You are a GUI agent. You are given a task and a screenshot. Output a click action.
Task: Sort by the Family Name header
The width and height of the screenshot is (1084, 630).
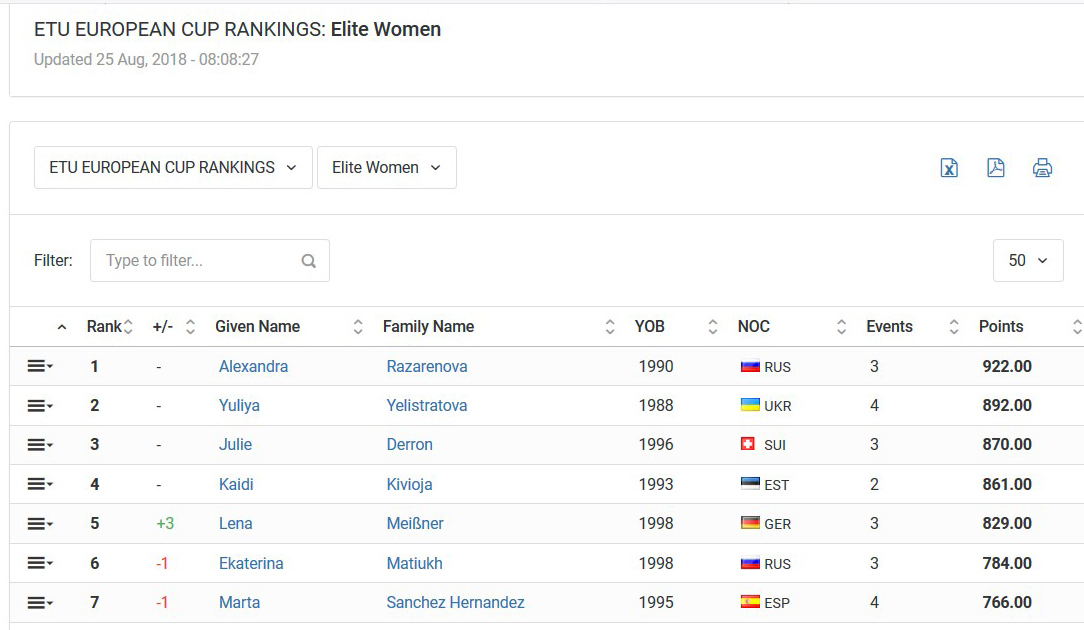tap(498, 326)
